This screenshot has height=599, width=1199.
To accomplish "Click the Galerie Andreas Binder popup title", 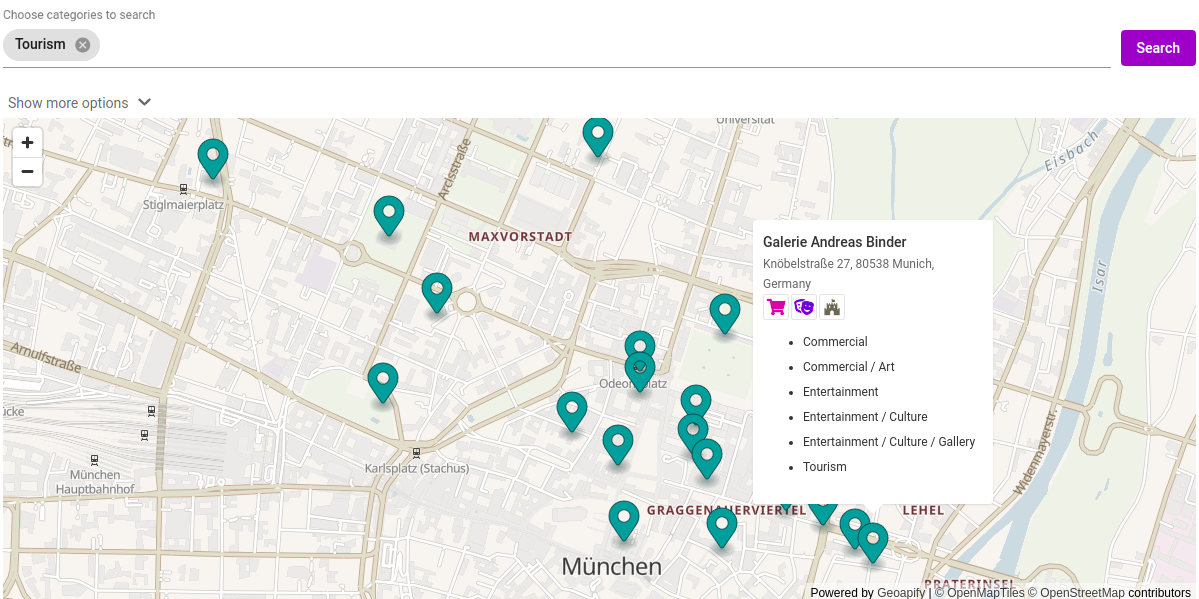I will (834, 242).
